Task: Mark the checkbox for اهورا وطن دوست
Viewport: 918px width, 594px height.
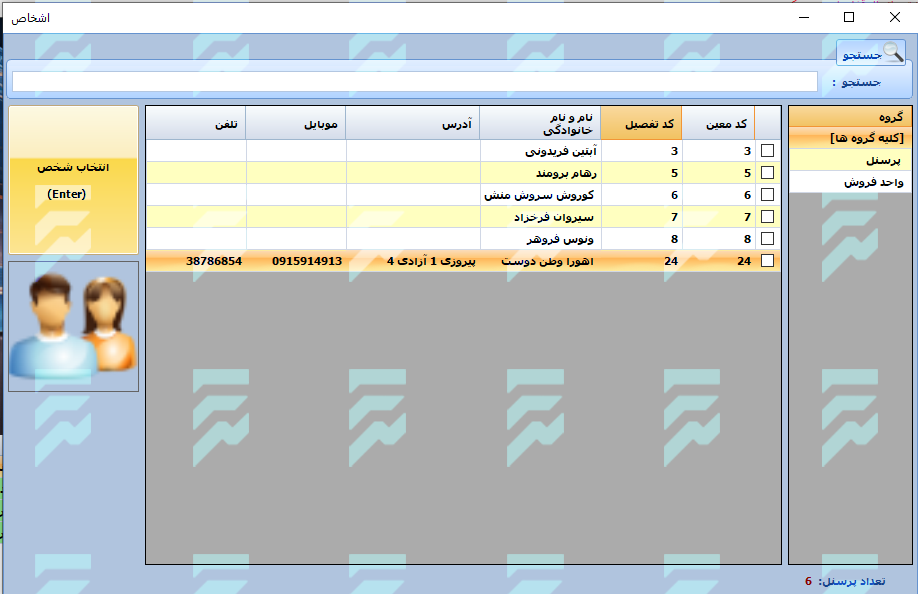Action: click(x=767, y=261)
